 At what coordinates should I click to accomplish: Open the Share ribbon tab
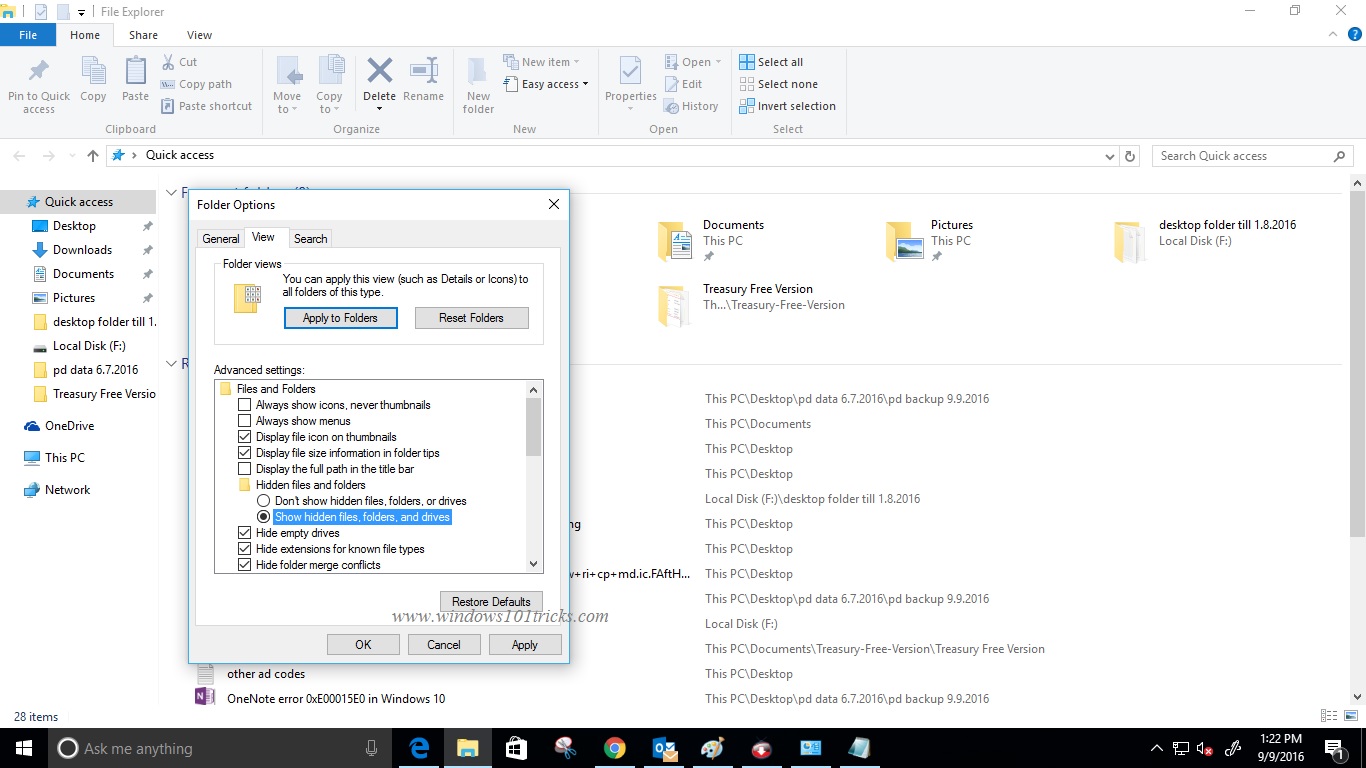143,34
